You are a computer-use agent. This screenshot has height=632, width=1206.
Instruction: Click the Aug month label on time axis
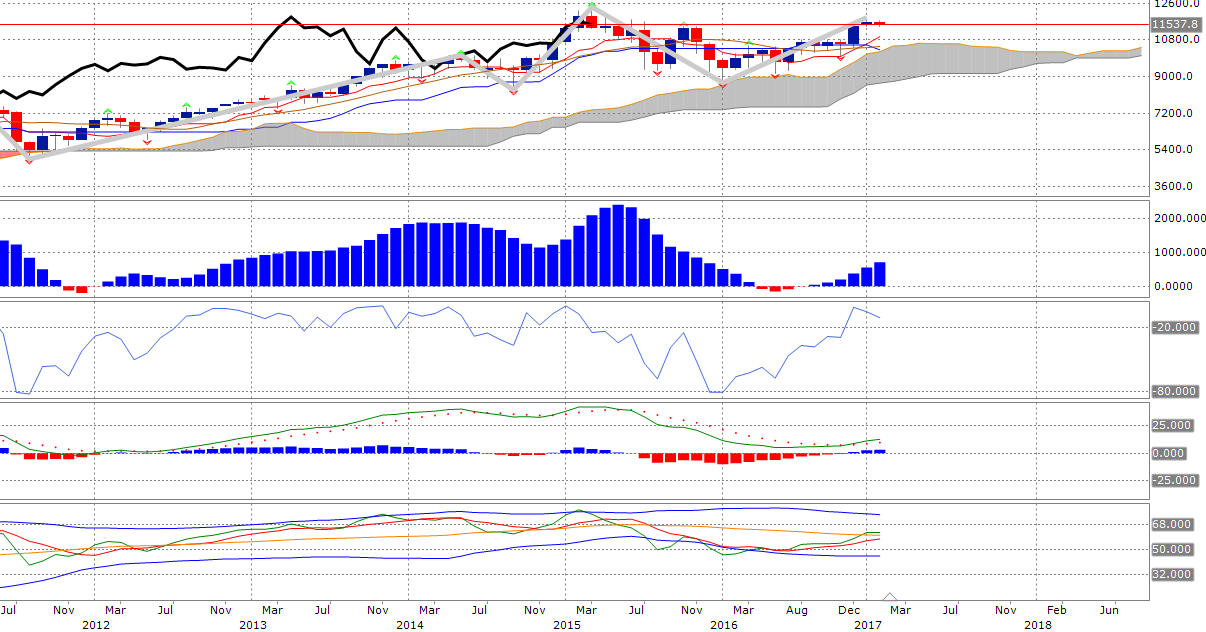[x=796, y=609]
